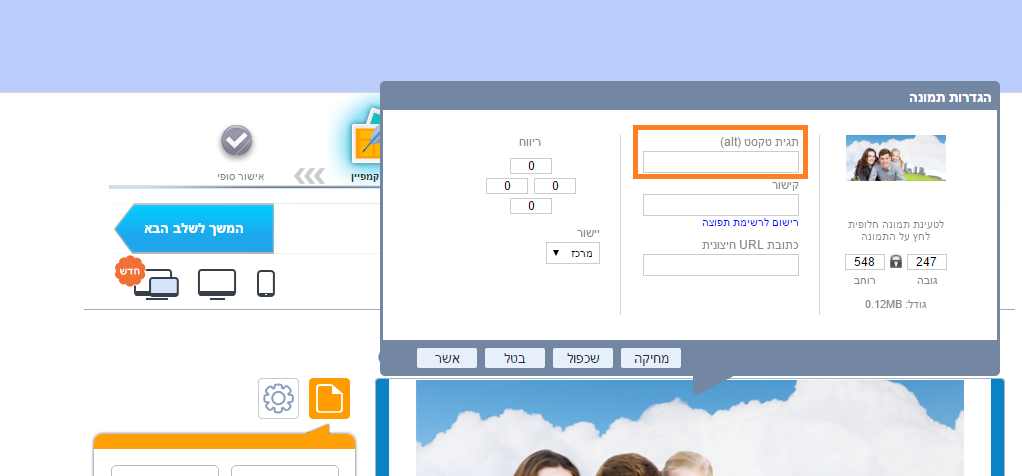Select the mobile phone preview icon
The width and height of the screenshot is (1022, 476).
click(x=266, y=284)
